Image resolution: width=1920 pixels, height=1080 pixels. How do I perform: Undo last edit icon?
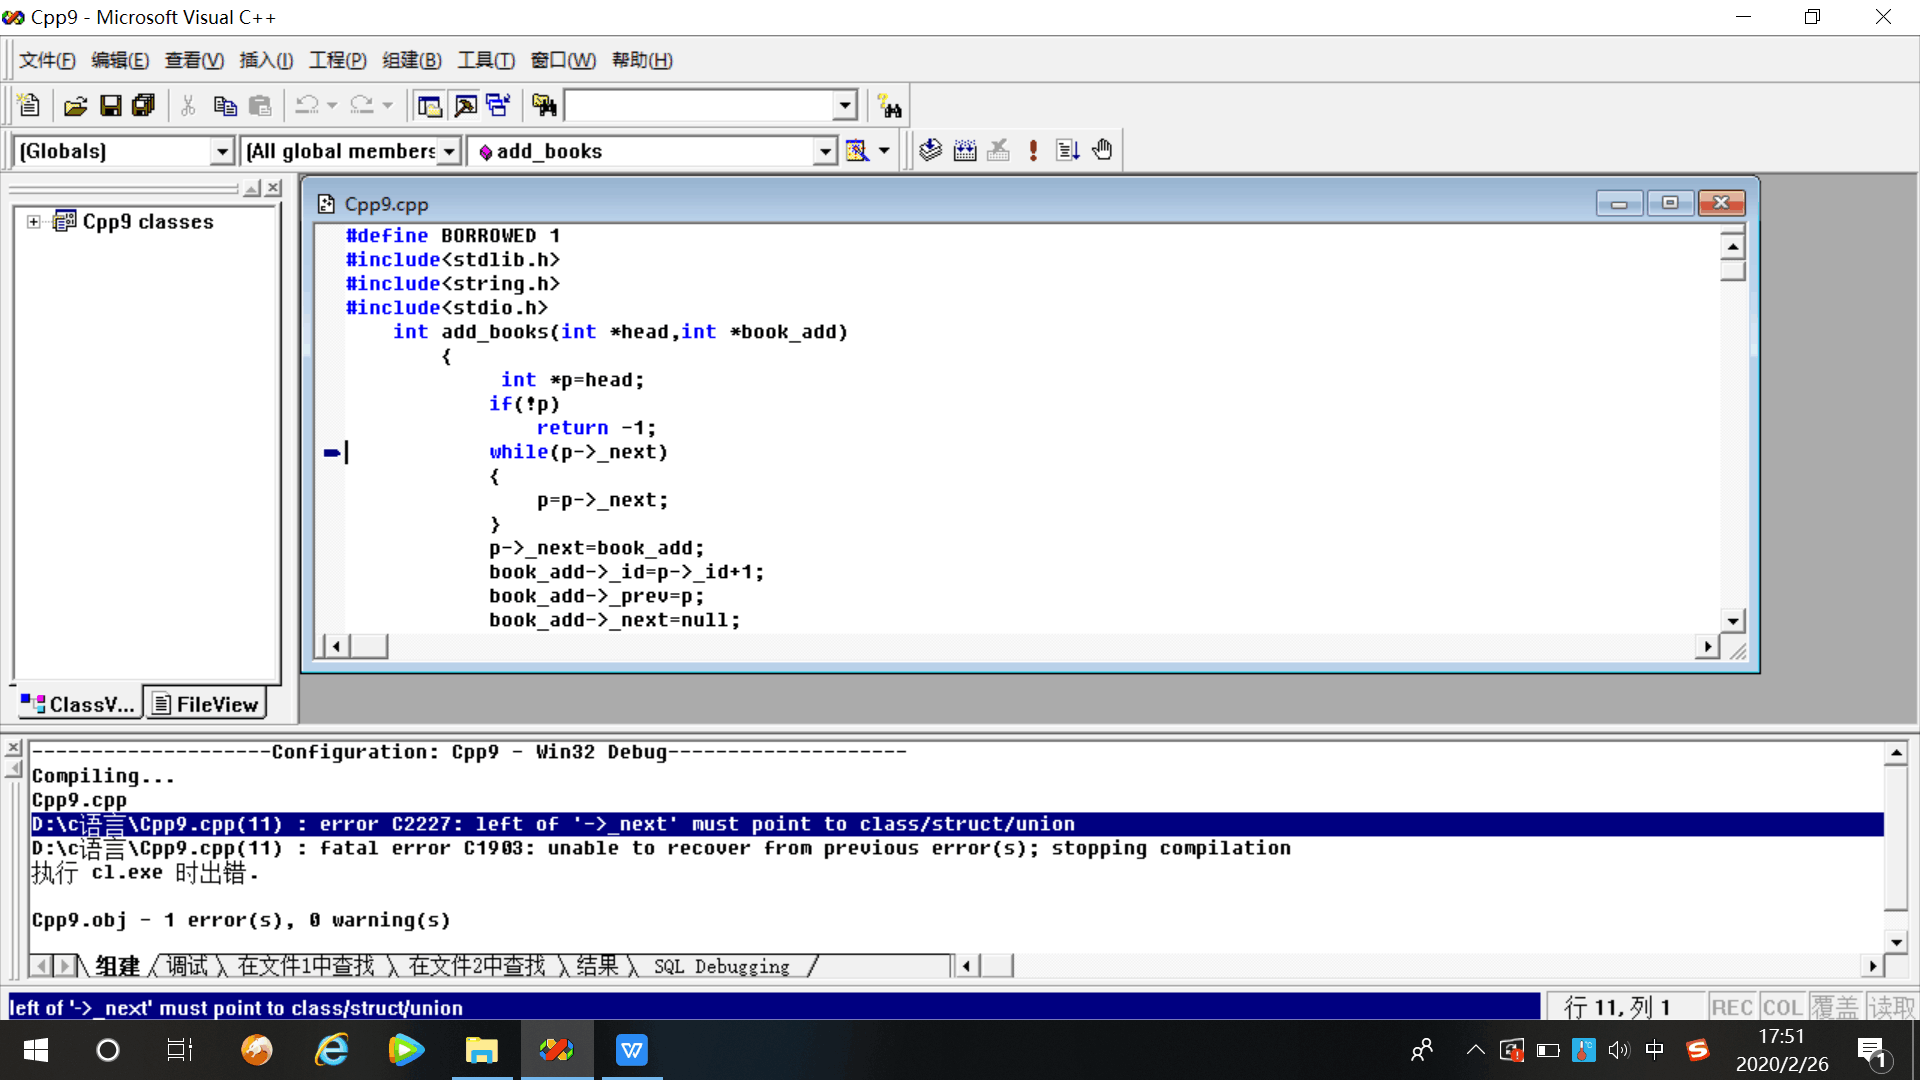(x=307, y=105)
